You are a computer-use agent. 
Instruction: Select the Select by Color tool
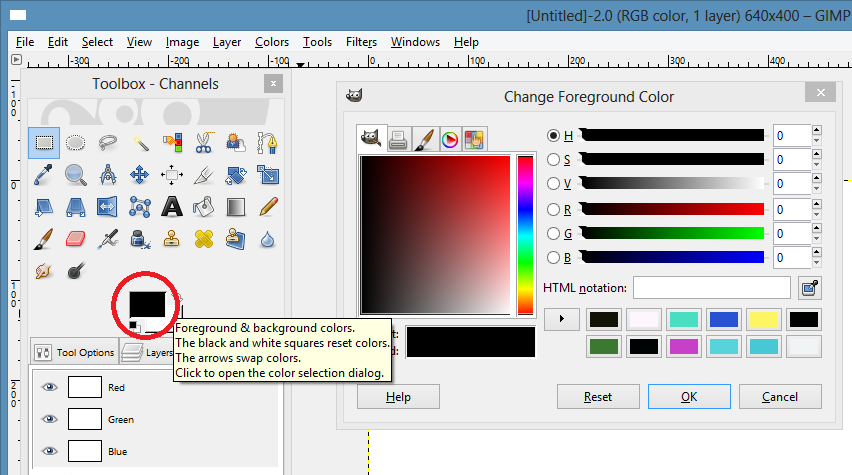click(172, 143)
